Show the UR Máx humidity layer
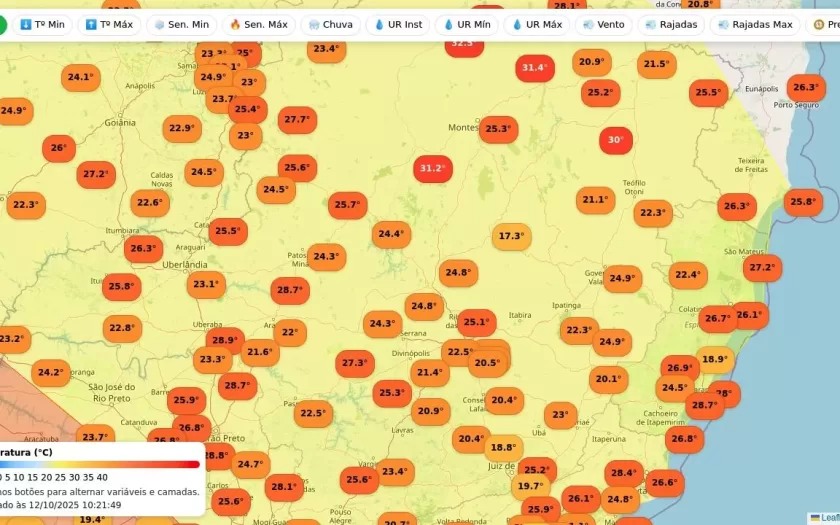Viewport: 840px width, 525px height. click(537, 24)
